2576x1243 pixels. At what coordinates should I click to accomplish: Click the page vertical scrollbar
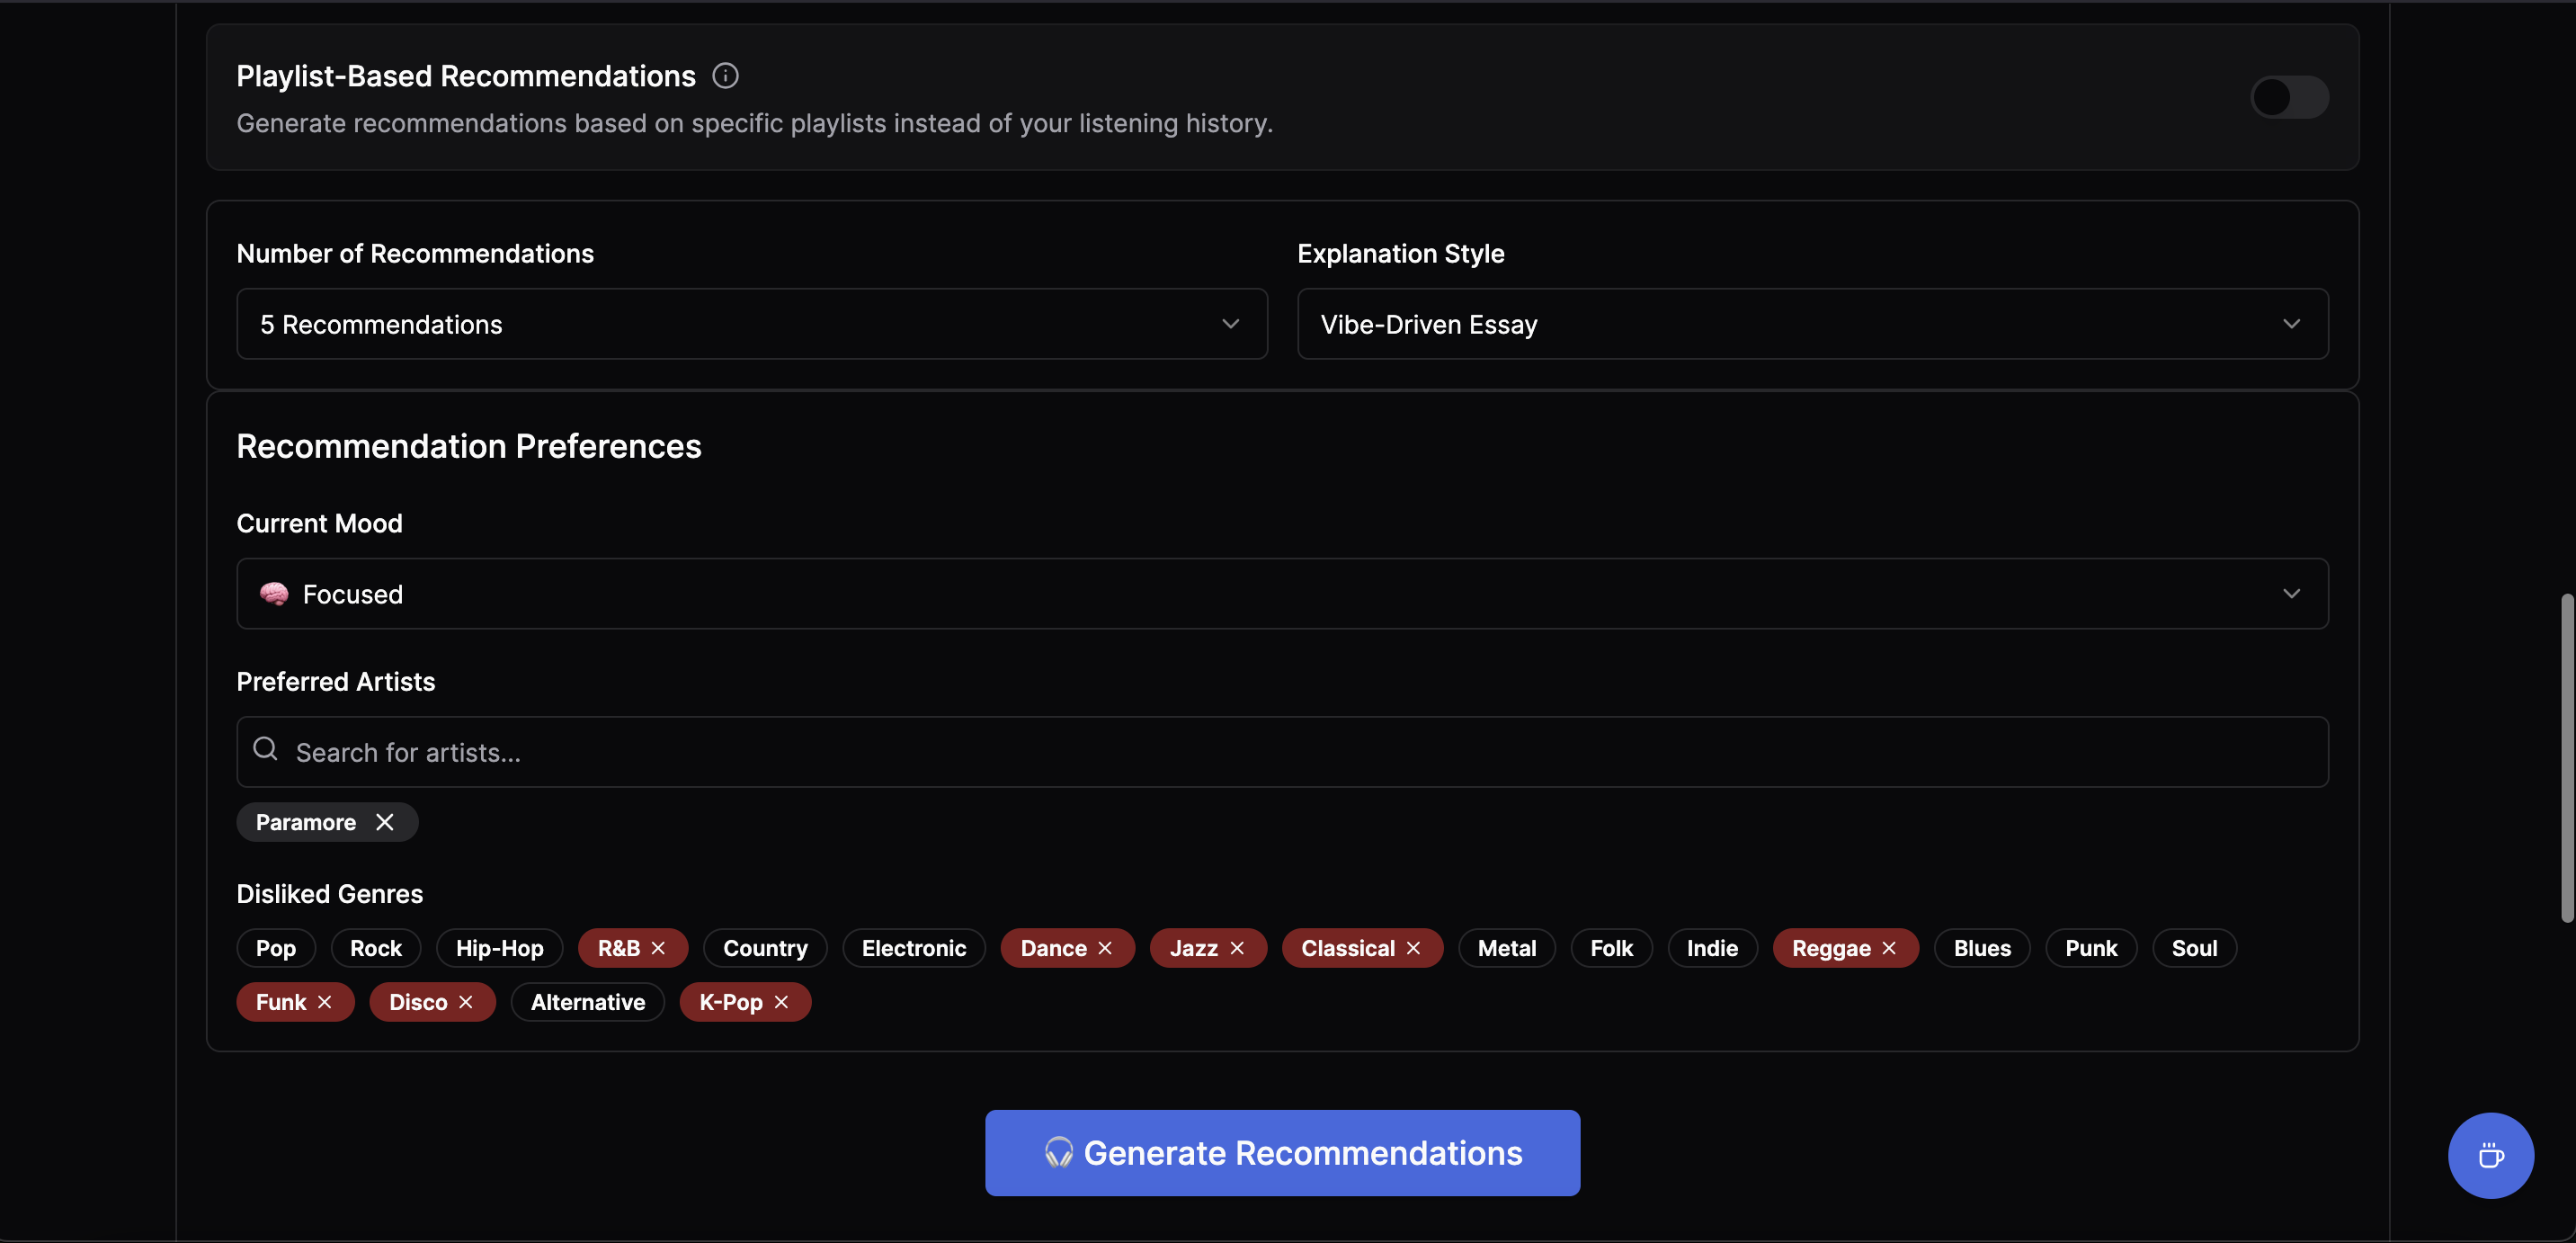pyautogui.click(x=2566, y=757)
